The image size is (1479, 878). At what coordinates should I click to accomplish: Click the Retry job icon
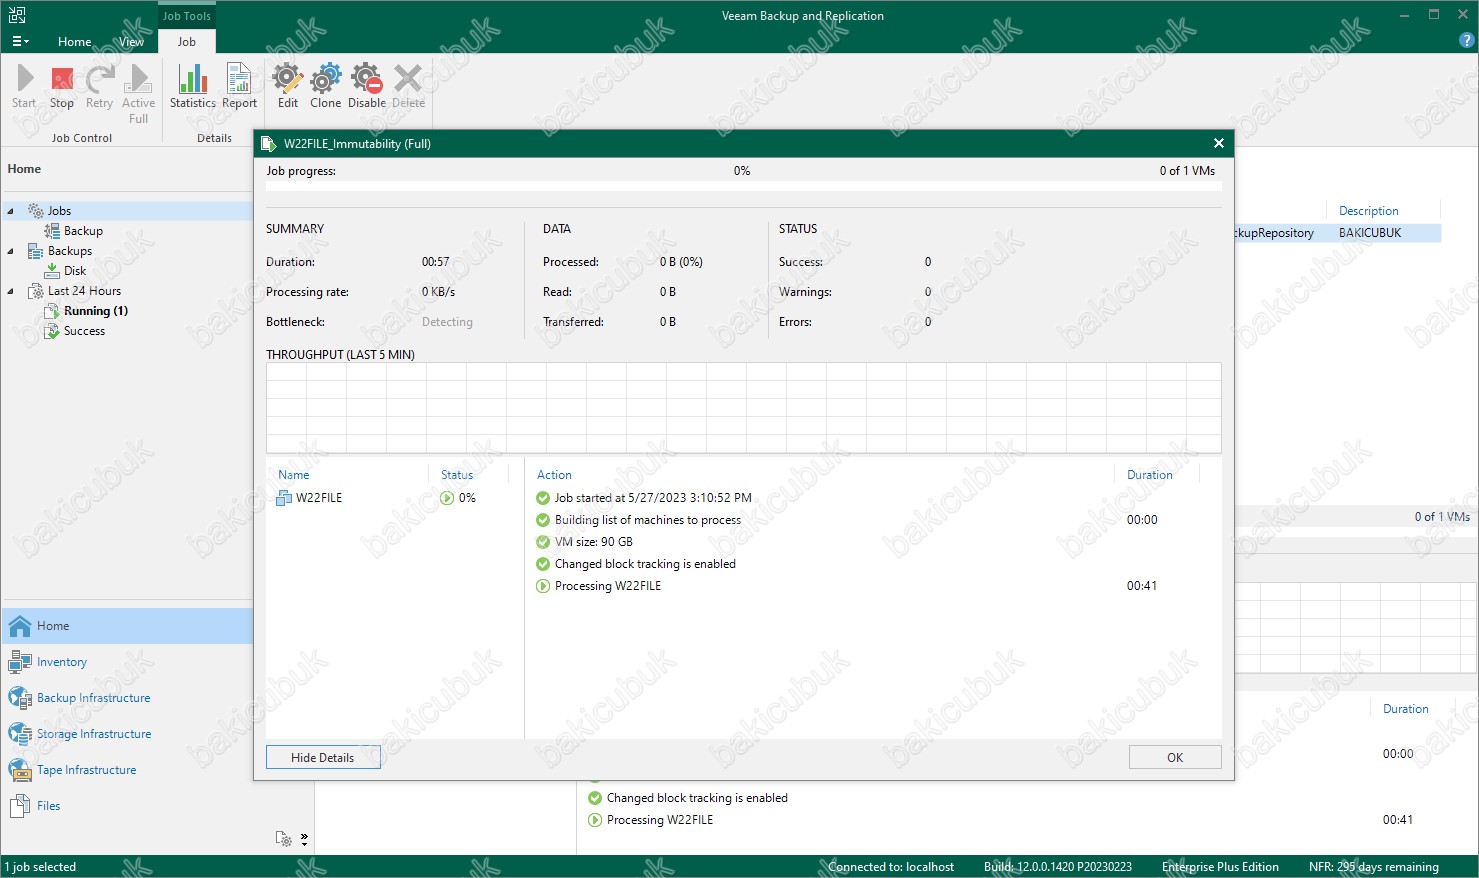99,87
